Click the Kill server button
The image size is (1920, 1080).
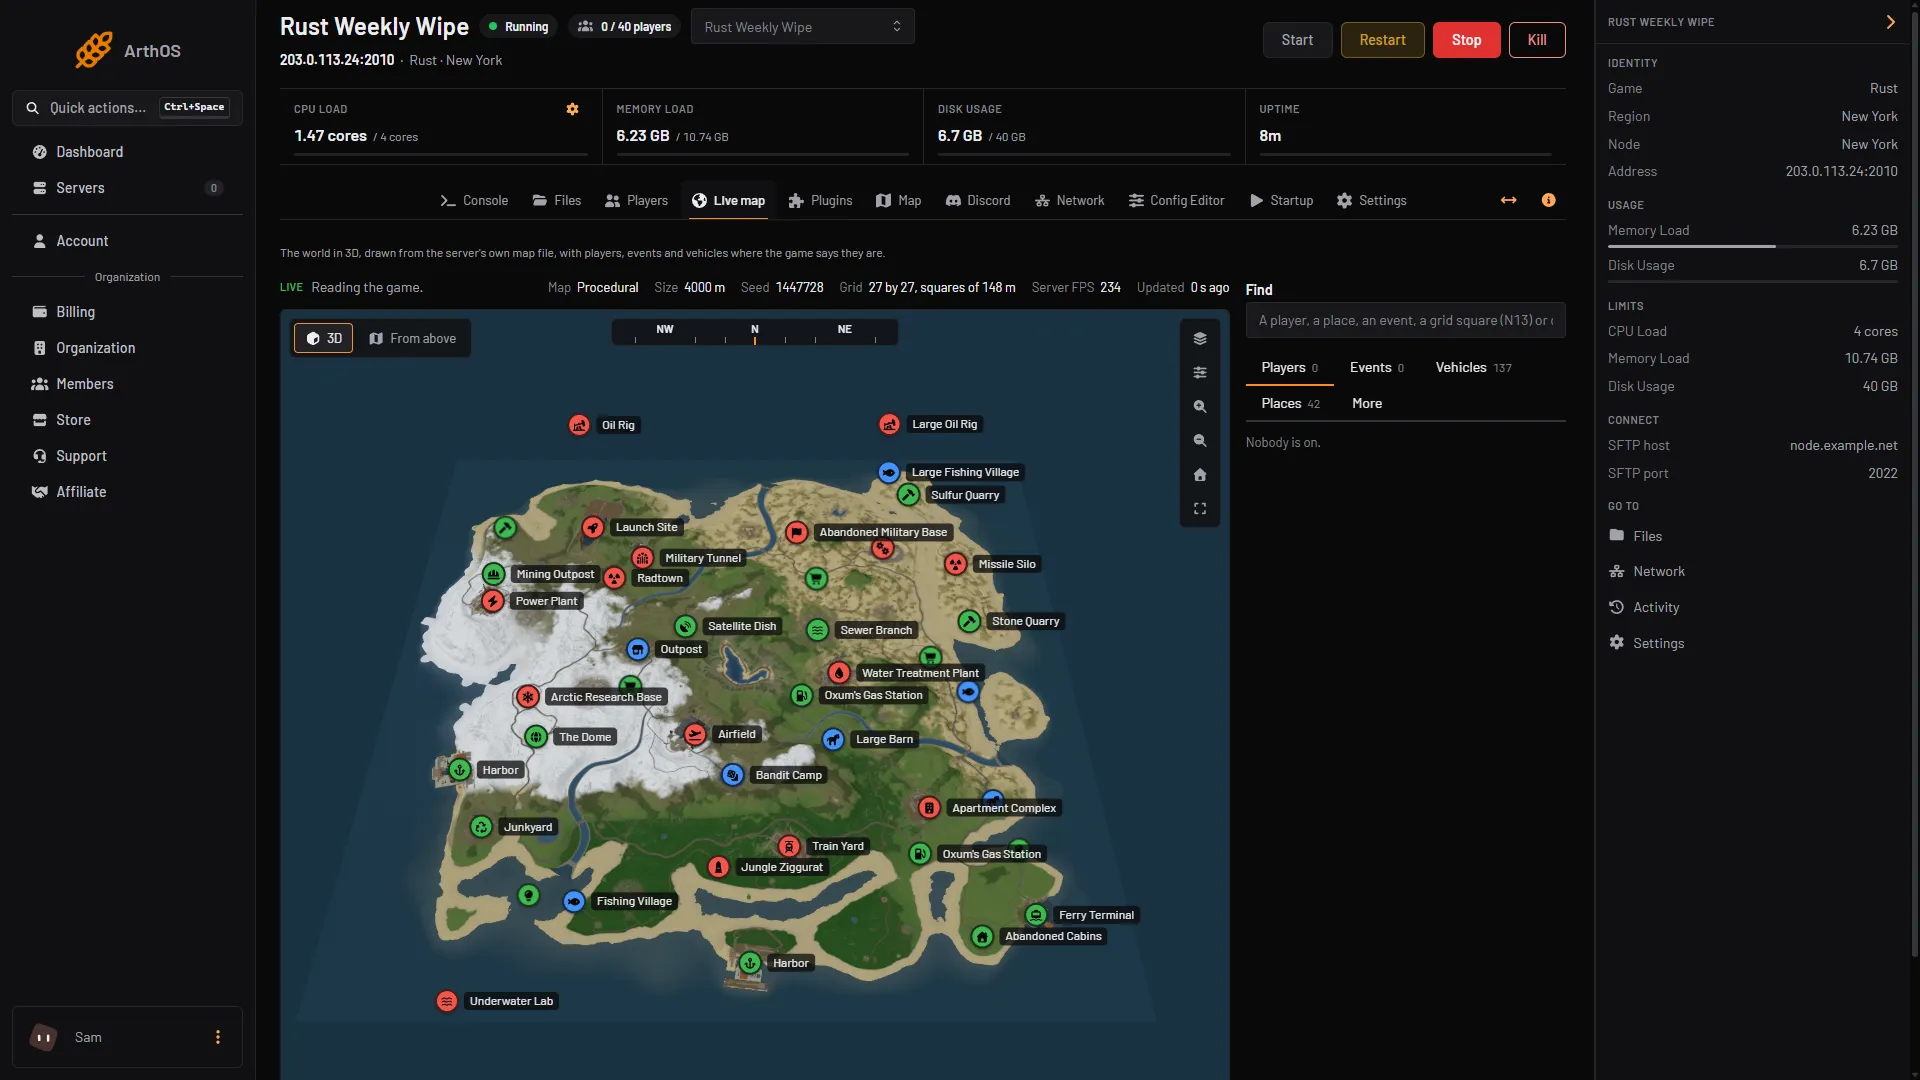[x=1537, y=40]
